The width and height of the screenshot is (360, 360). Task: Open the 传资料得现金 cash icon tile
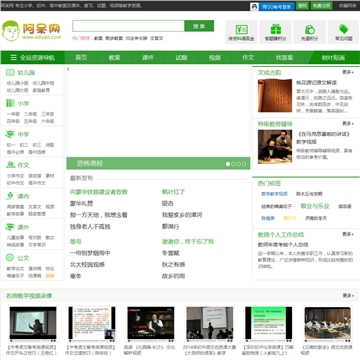(x=241, y=32)
